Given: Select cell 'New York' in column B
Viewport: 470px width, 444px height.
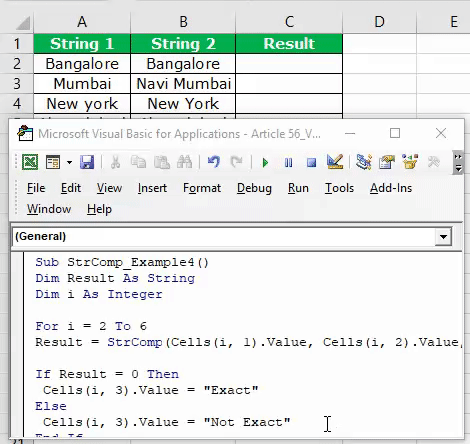Looking at the screenshot, I should click(183, 104).
